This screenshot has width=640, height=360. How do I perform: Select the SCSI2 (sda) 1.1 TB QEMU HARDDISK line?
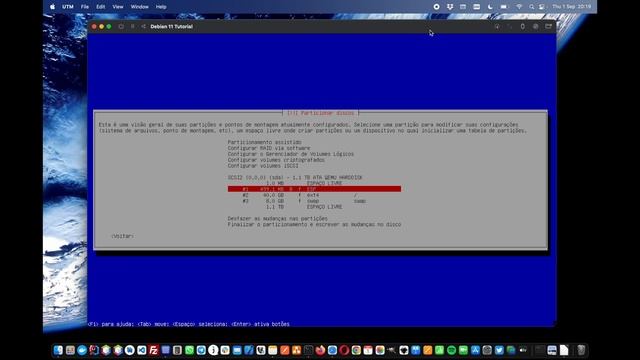[295, 178]
